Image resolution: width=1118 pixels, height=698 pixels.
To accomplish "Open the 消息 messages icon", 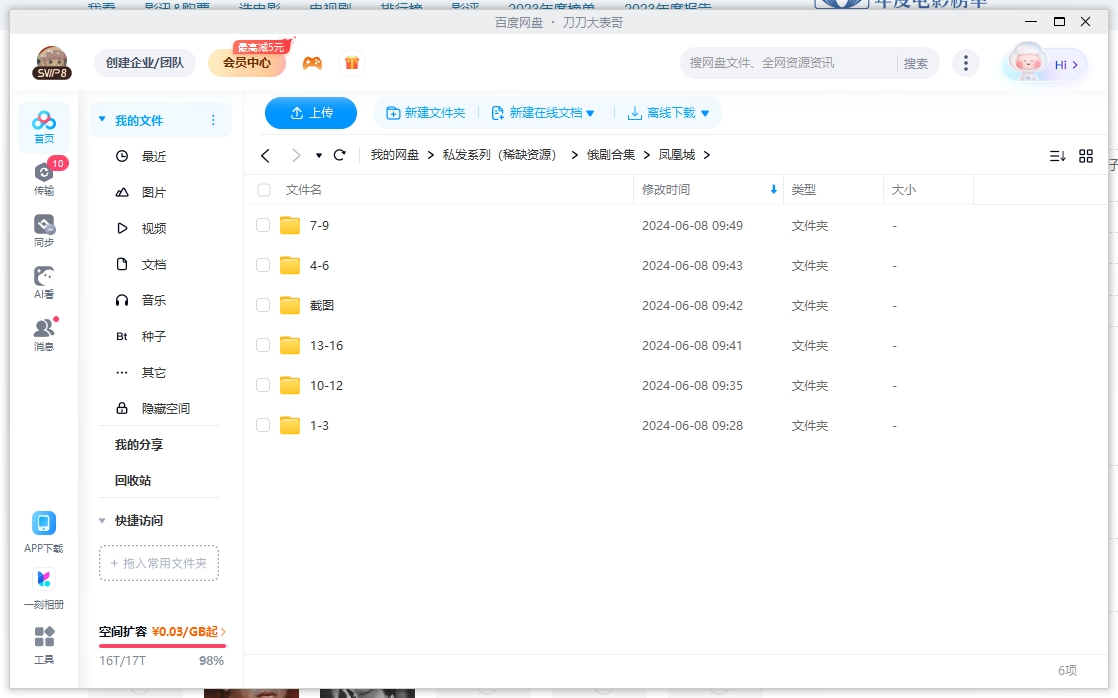I will (42, 330).
